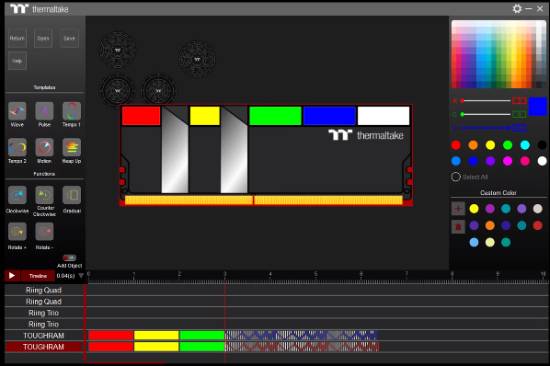550x366 pixels.
Task: Toggle the Add Object switch
Action: point(69,258)
